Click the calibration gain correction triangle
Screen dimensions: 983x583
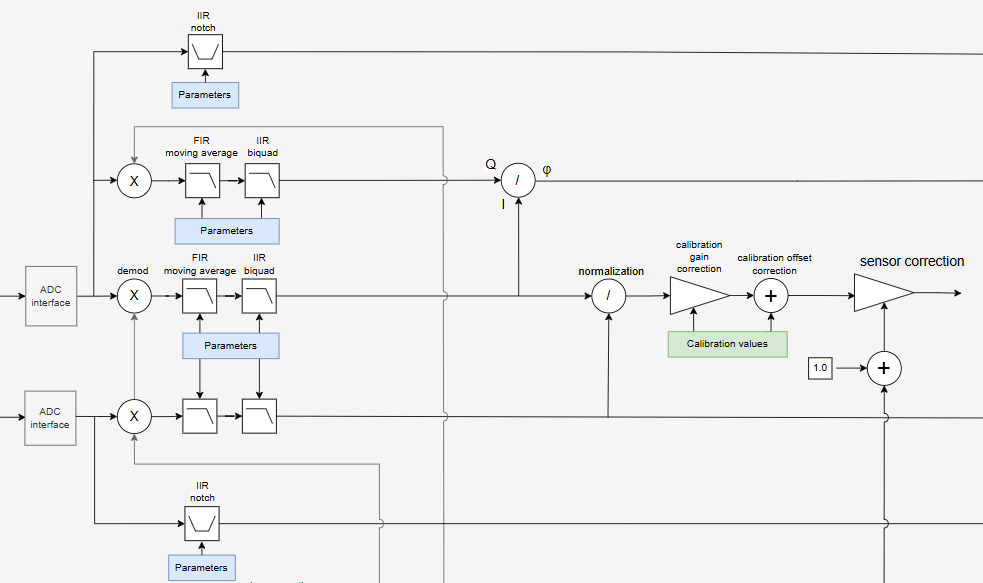pyautogui.click(x=696, y=296)
